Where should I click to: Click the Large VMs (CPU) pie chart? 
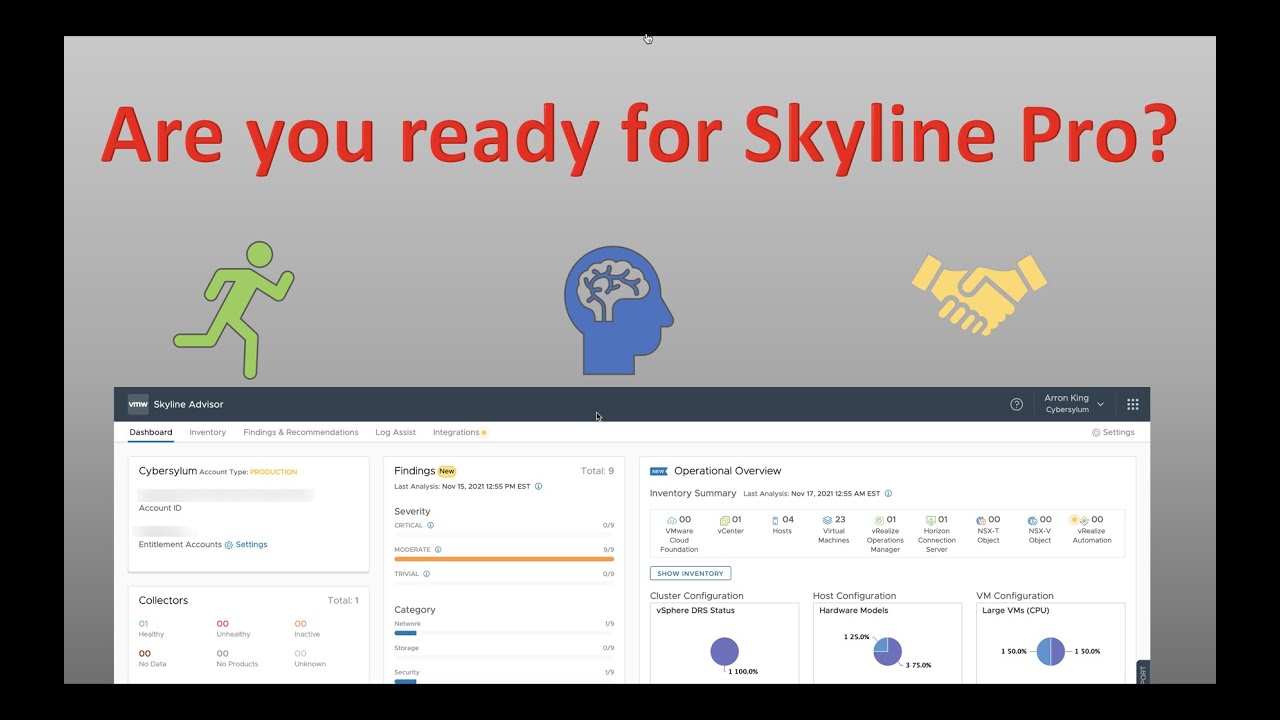[x=1050, y=652]
